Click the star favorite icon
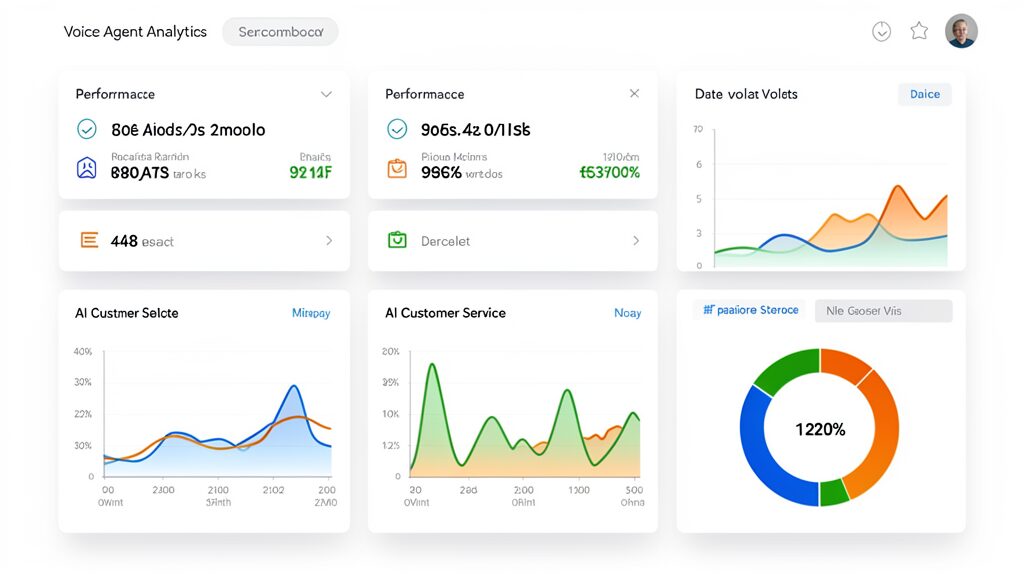This screenshot has width=1024, height=576. pos(919,31)
